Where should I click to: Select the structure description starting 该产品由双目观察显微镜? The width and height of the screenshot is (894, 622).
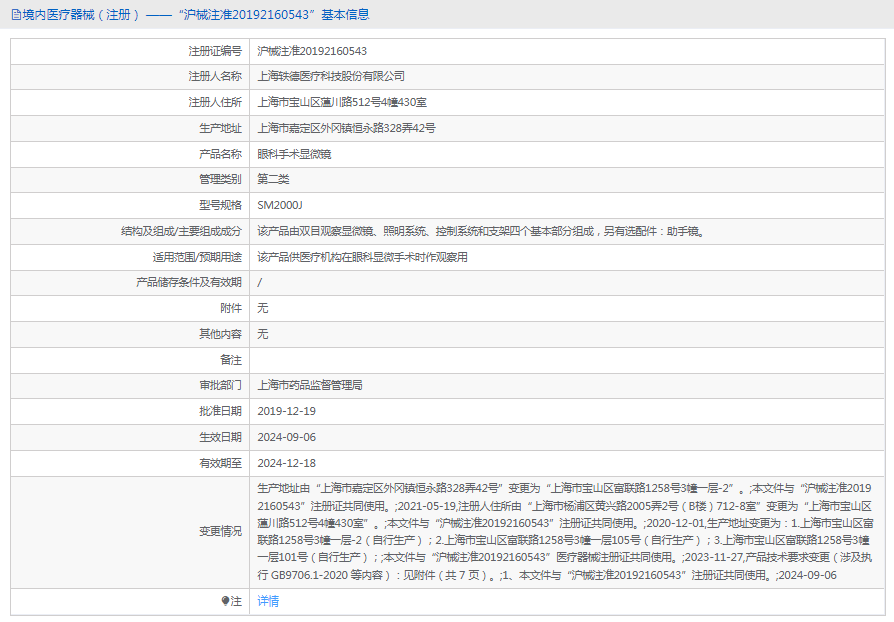pyautogui.click(x=482, y=231)
